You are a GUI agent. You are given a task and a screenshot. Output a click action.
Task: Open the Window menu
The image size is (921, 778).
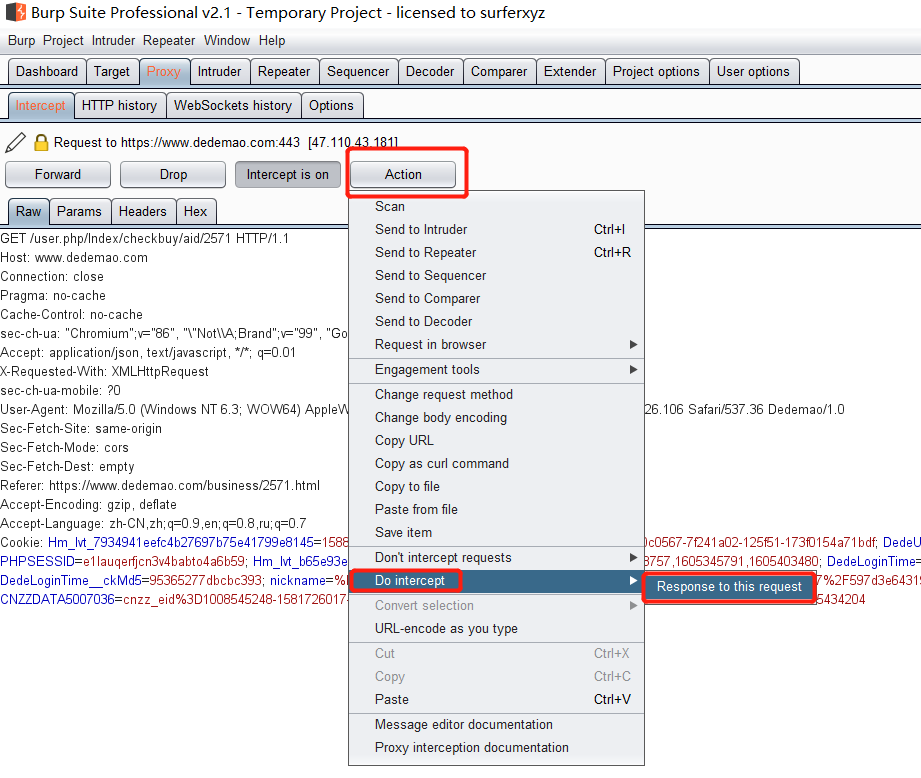tap(227, 41)
